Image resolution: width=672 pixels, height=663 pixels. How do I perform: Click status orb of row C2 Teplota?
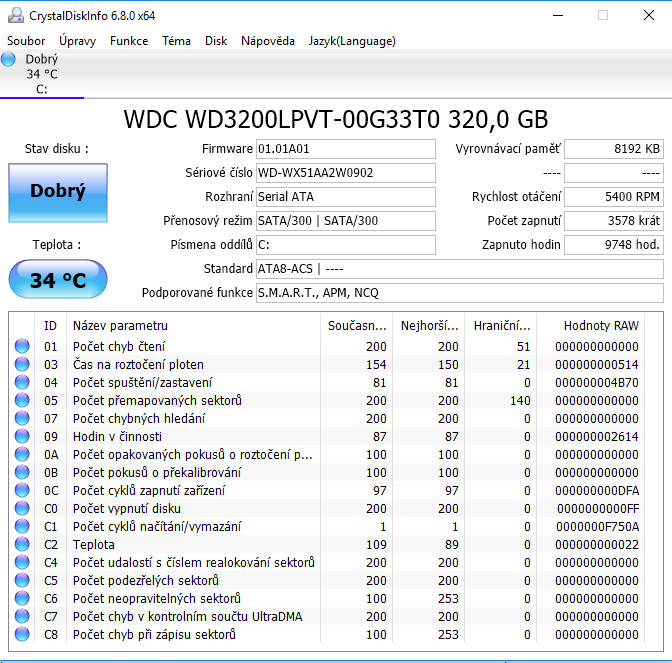click(x=22, y=544)
